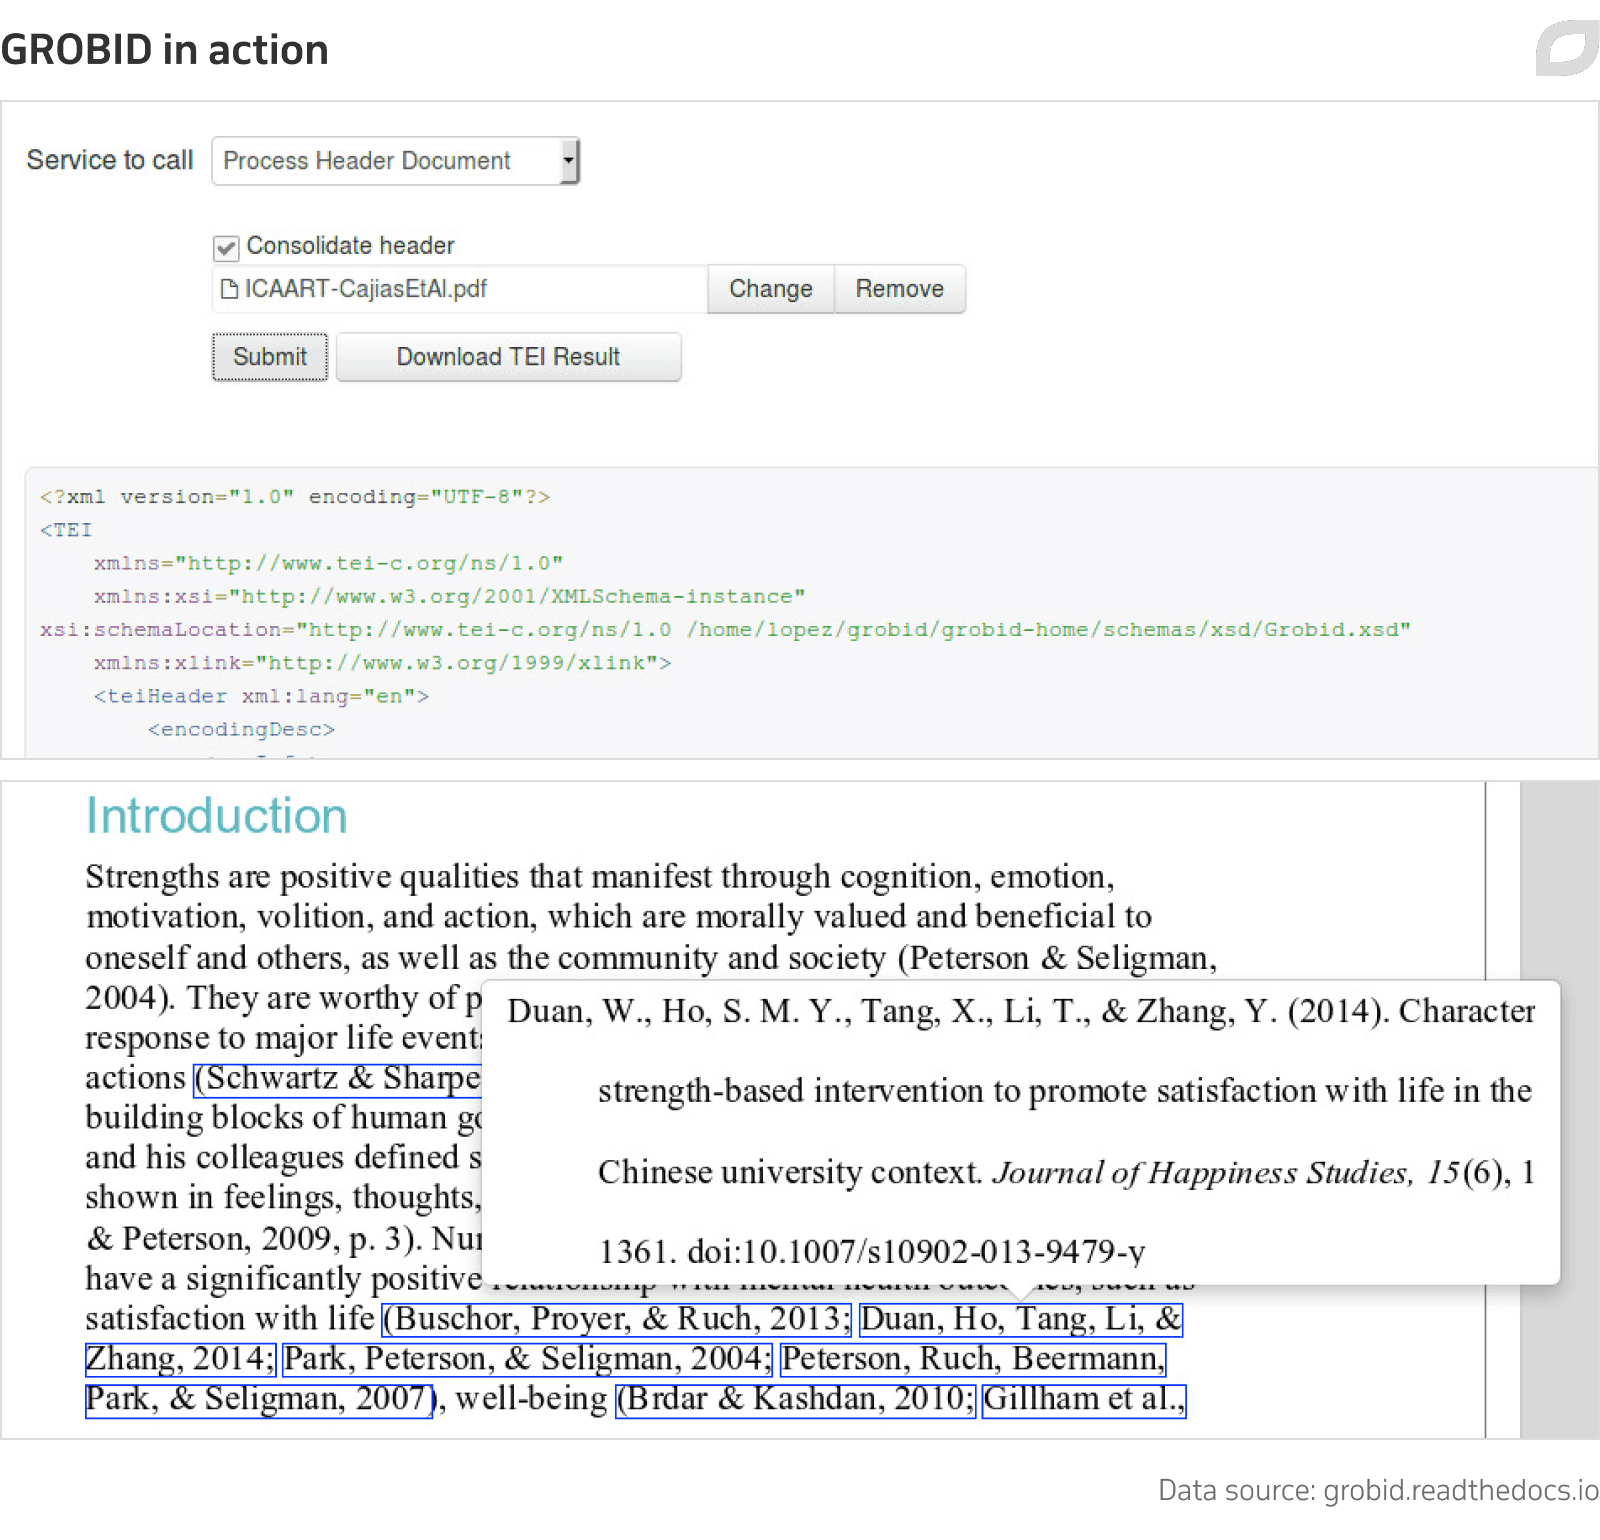Click the xsi:schemaLocation line in the XML output
Image resolution: width=1600 pixels, height=1540 pixels.
click(x=725, y=630)
